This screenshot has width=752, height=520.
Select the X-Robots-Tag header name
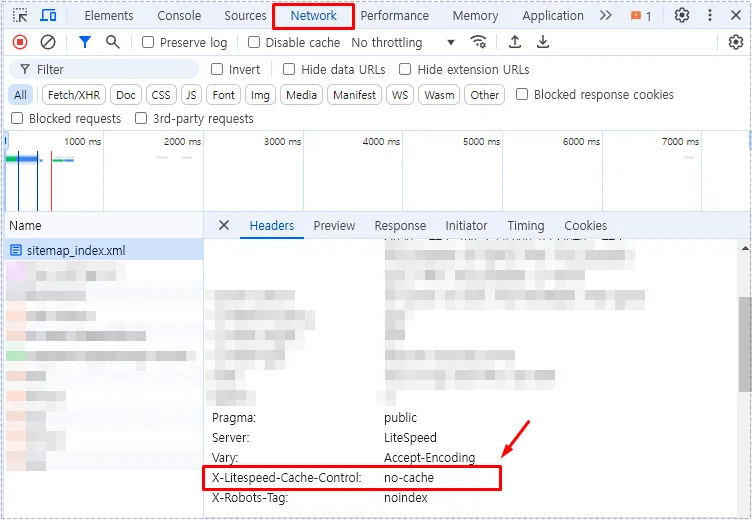click(x=250, y=497)
